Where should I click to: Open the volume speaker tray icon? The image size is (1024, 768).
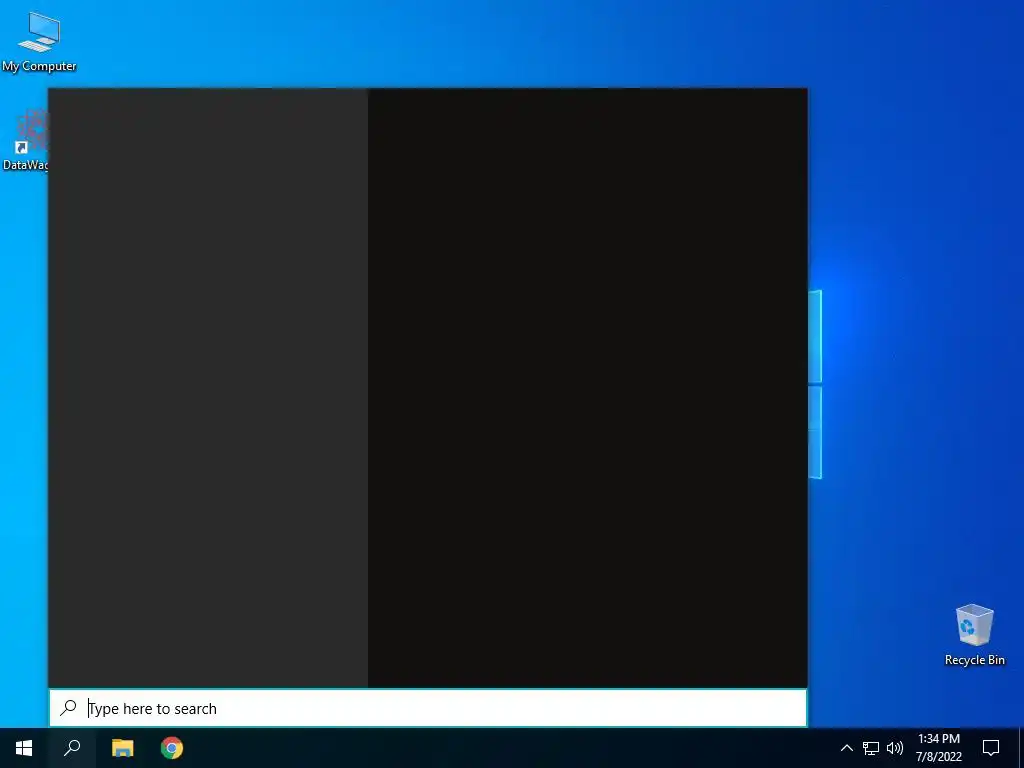click(895, 748)
